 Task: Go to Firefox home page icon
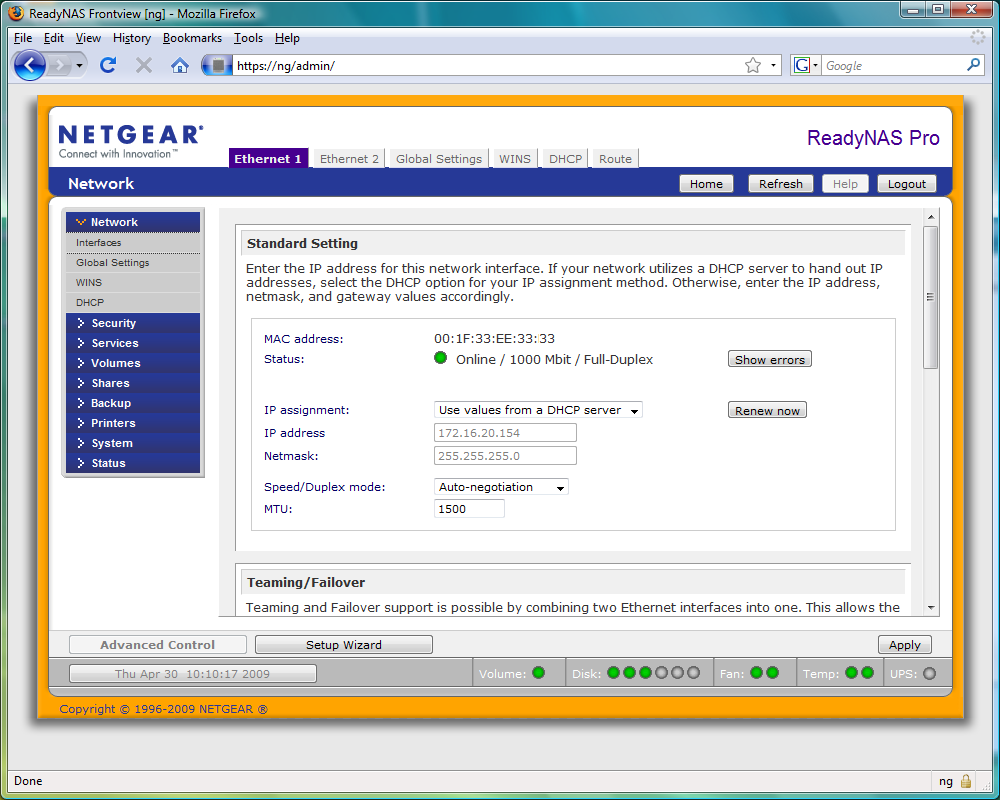tap(180, 65)
